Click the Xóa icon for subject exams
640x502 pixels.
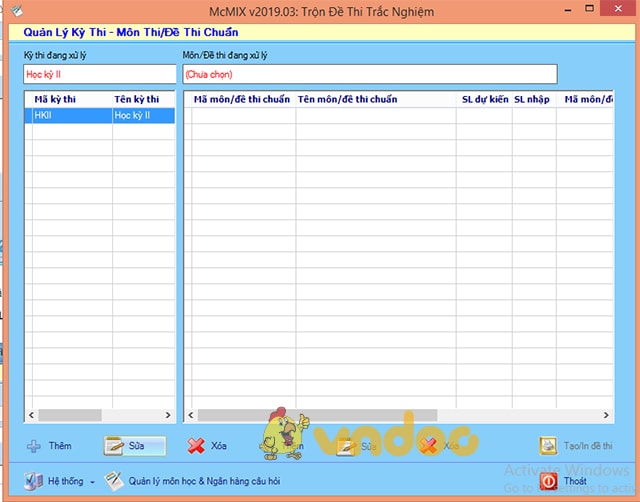429,446
